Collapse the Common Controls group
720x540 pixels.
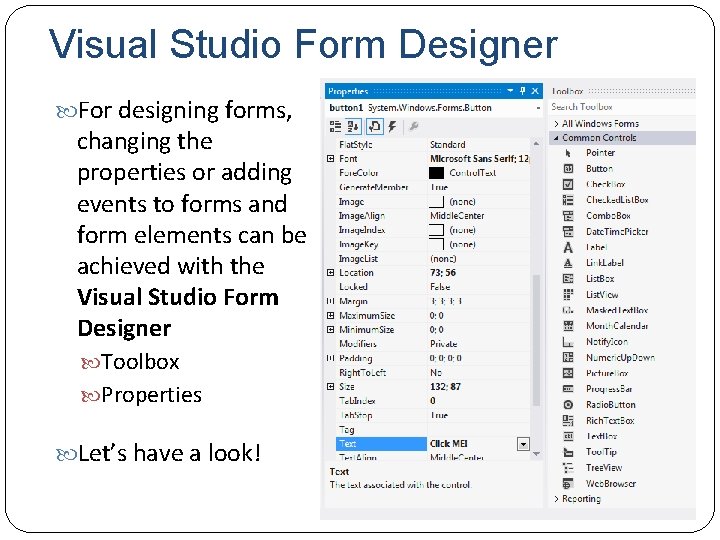[556, 138]
